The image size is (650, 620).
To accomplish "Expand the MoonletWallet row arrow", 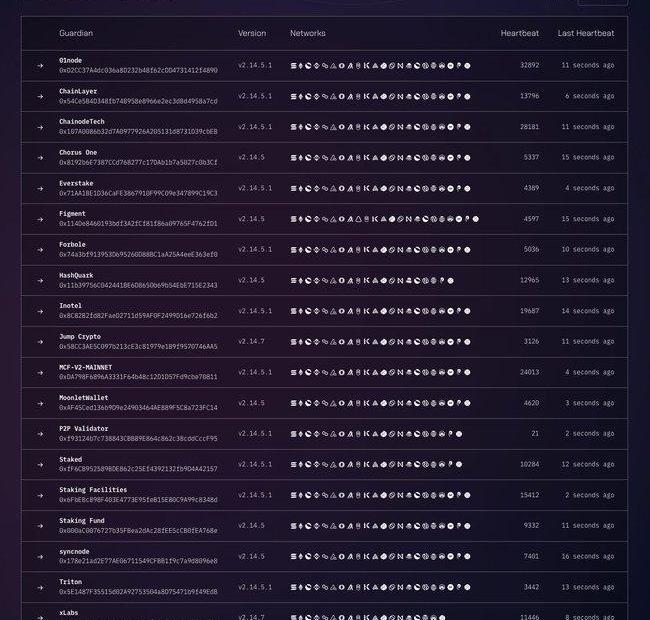I will pos(41,404).
